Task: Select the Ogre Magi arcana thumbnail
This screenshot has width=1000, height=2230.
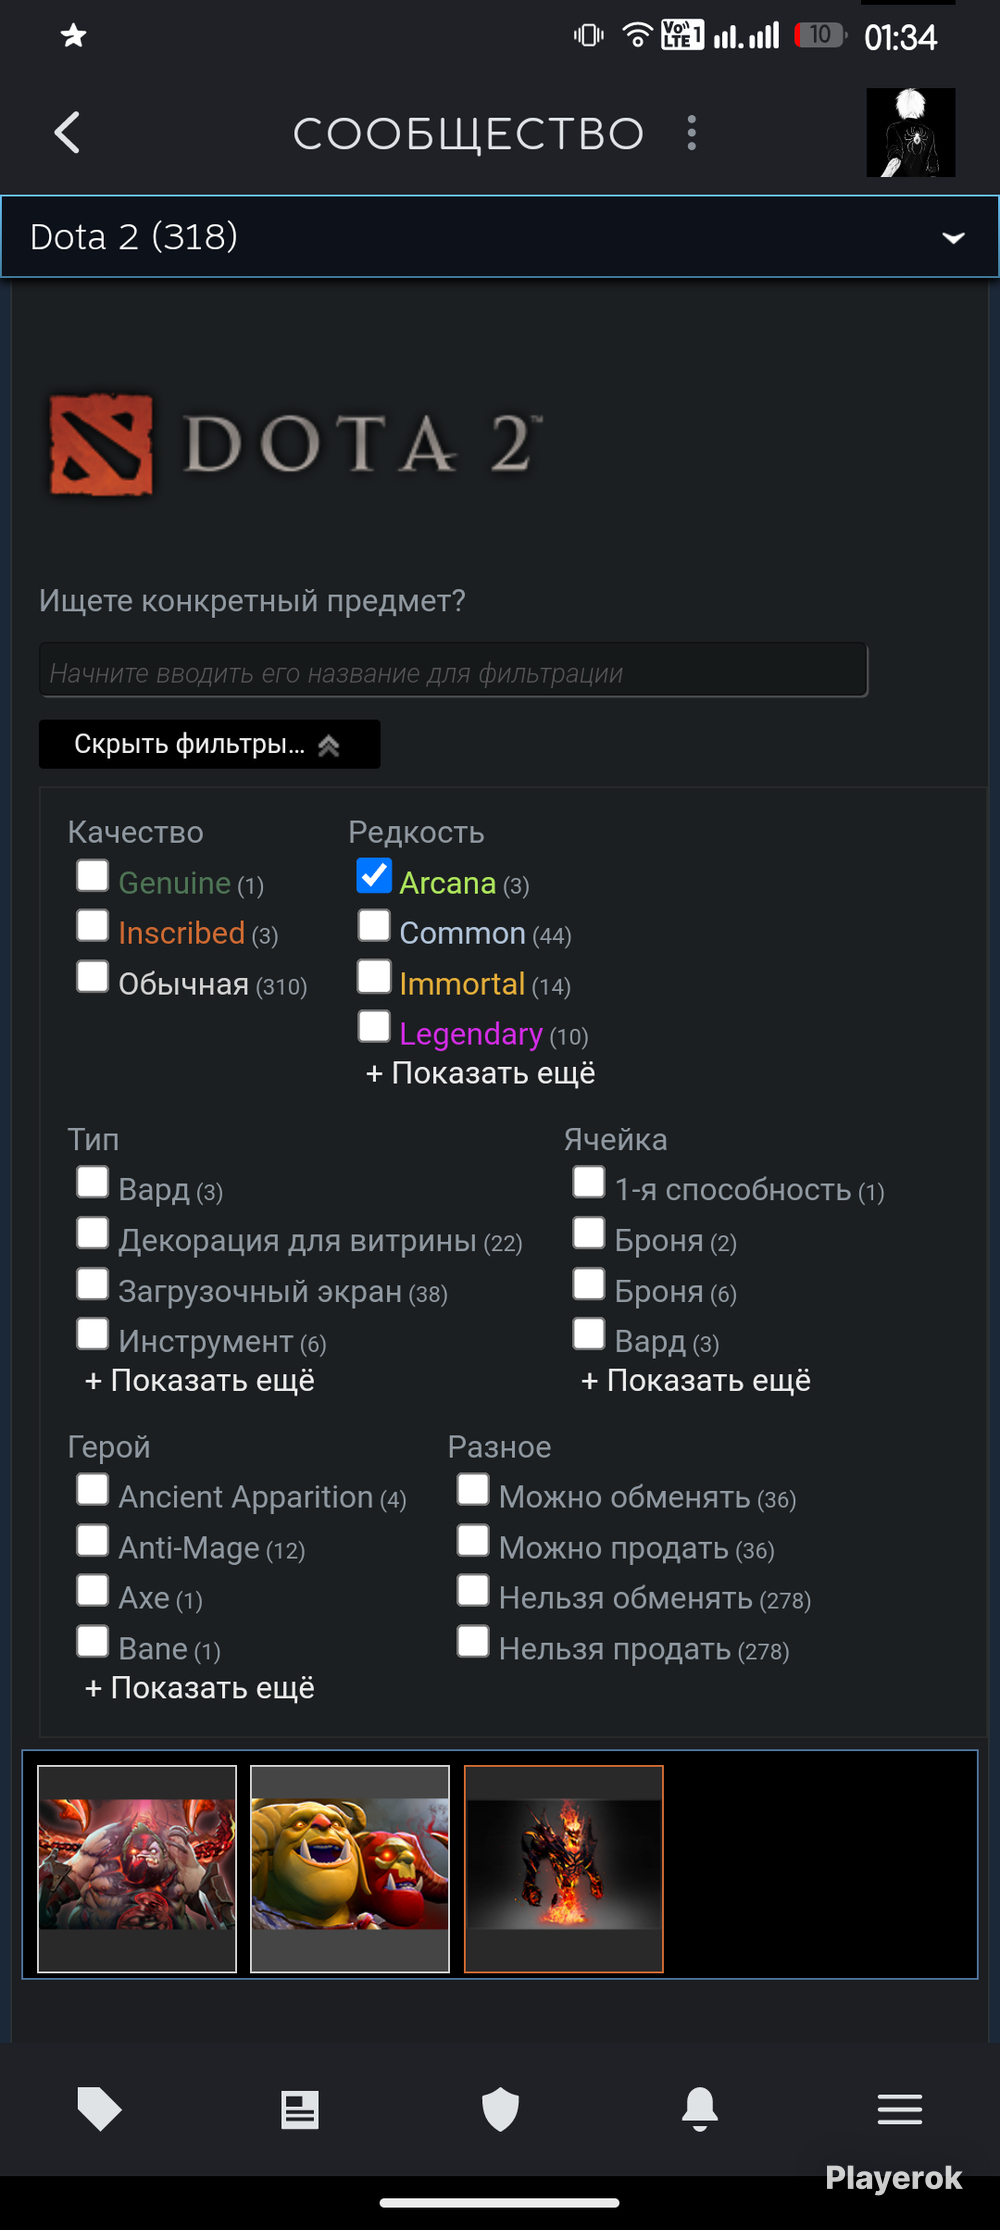Action: (350, 1869)
